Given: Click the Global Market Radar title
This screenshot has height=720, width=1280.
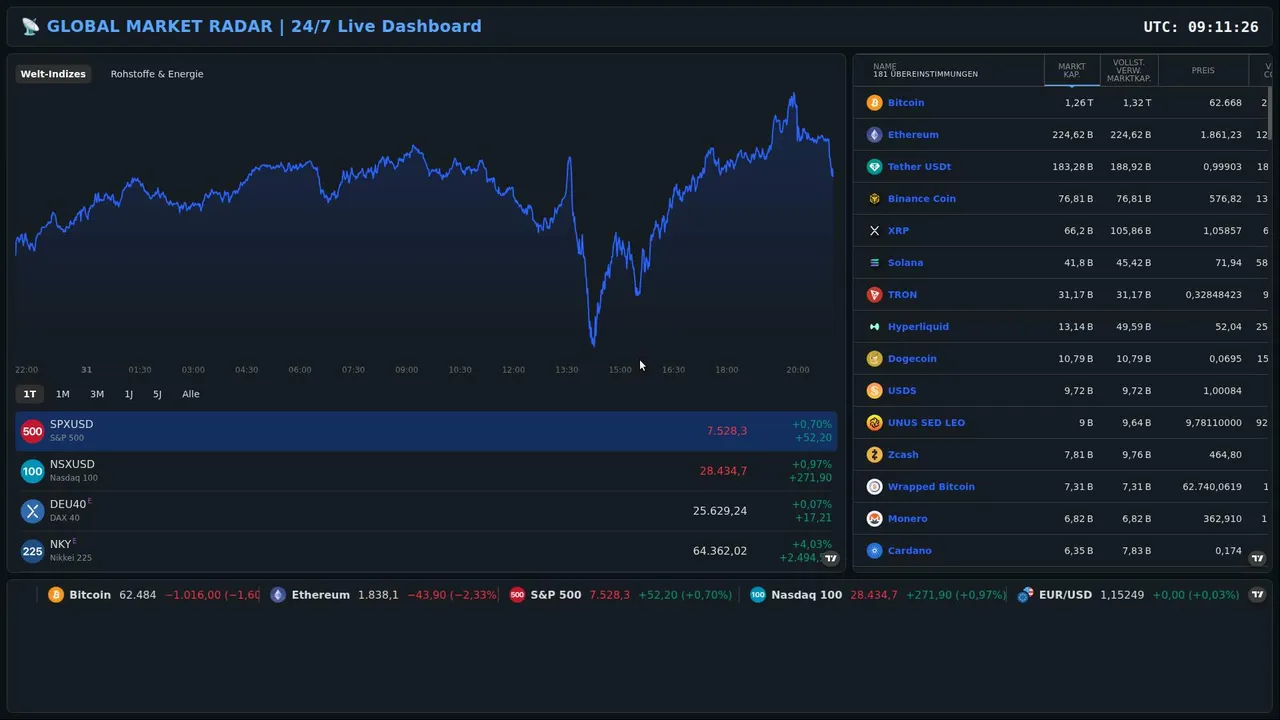Looking at the screenshot, I should coord(251,26).
